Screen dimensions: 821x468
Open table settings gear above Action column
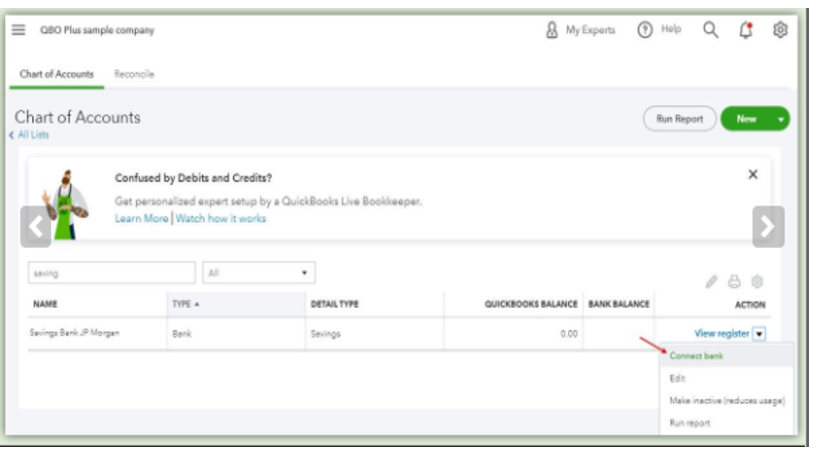[x=757, y=282]
